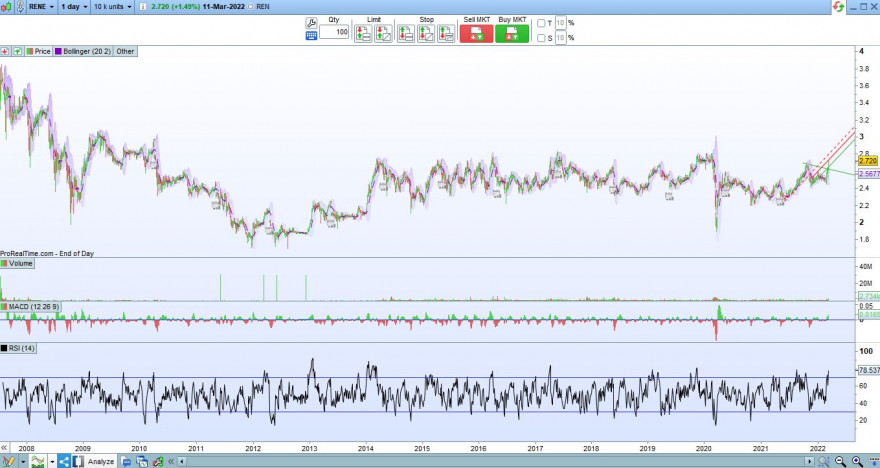
Task: Click the blue keyboard icon under the wrench
Action: (x=311, y=35)
